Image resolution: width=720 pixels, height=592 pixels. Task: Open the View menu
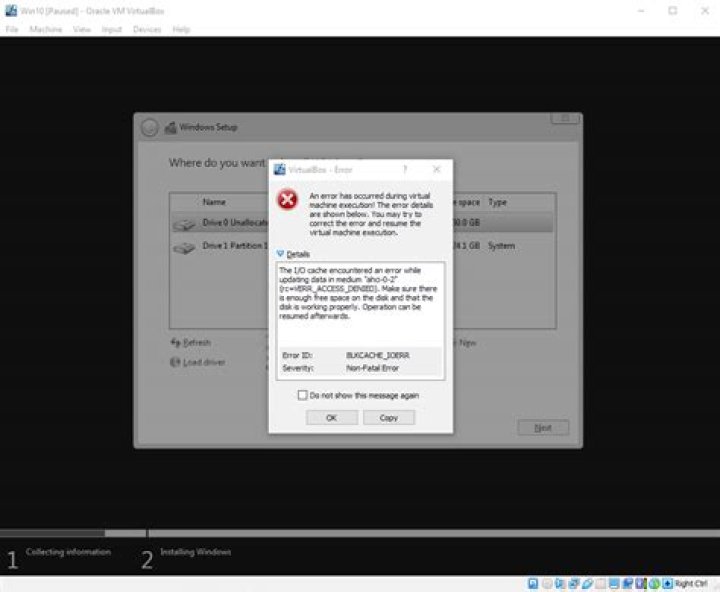82,29
